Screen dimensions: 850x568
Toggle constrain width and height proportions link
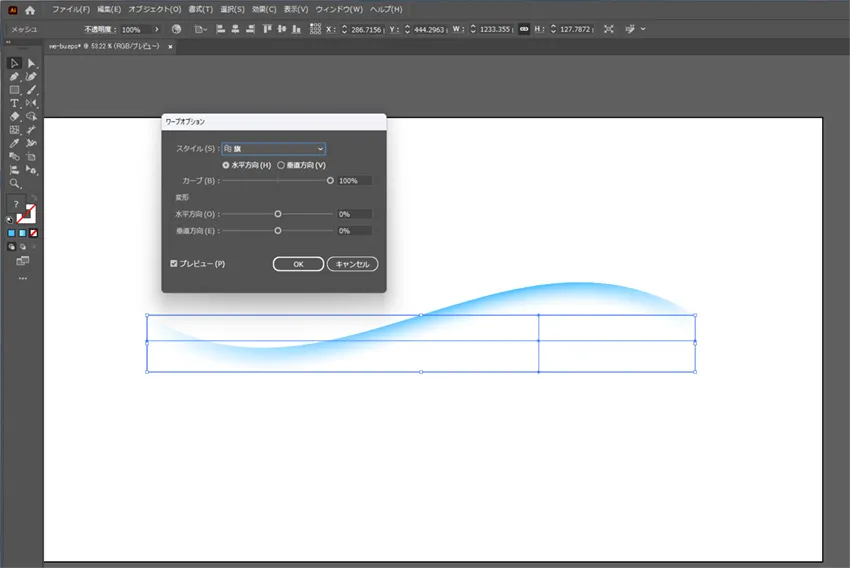524,30
